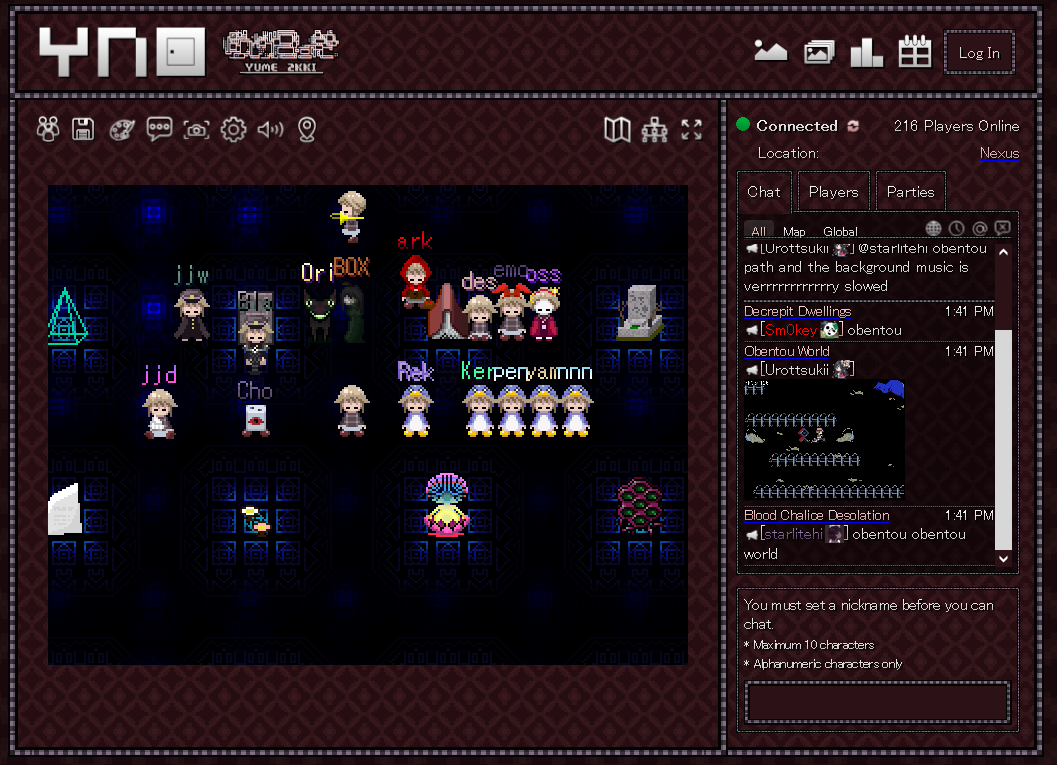This screenshot has height=765, width=1057.
Task: Click the save file floppy disk icon
Action: [83, 129]
